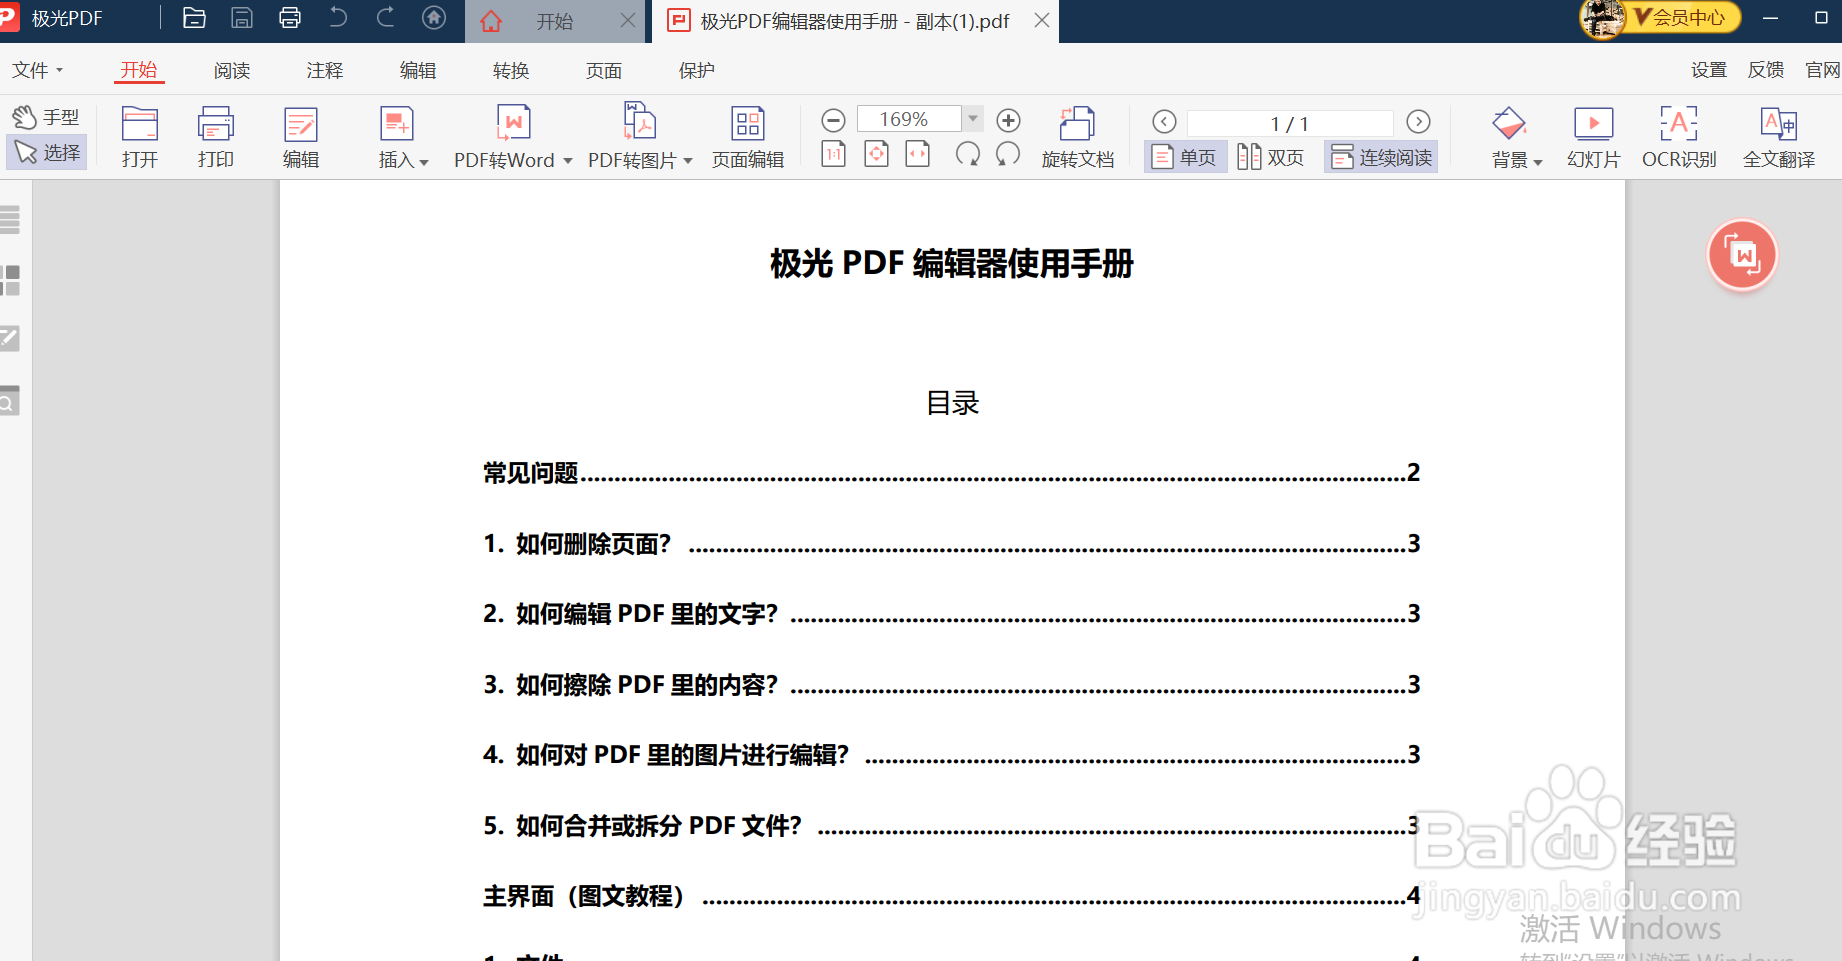Click the Page Edit (页面编辑) button
Image resolution: width=1842 pixels, height=961 pixels.
748,137
